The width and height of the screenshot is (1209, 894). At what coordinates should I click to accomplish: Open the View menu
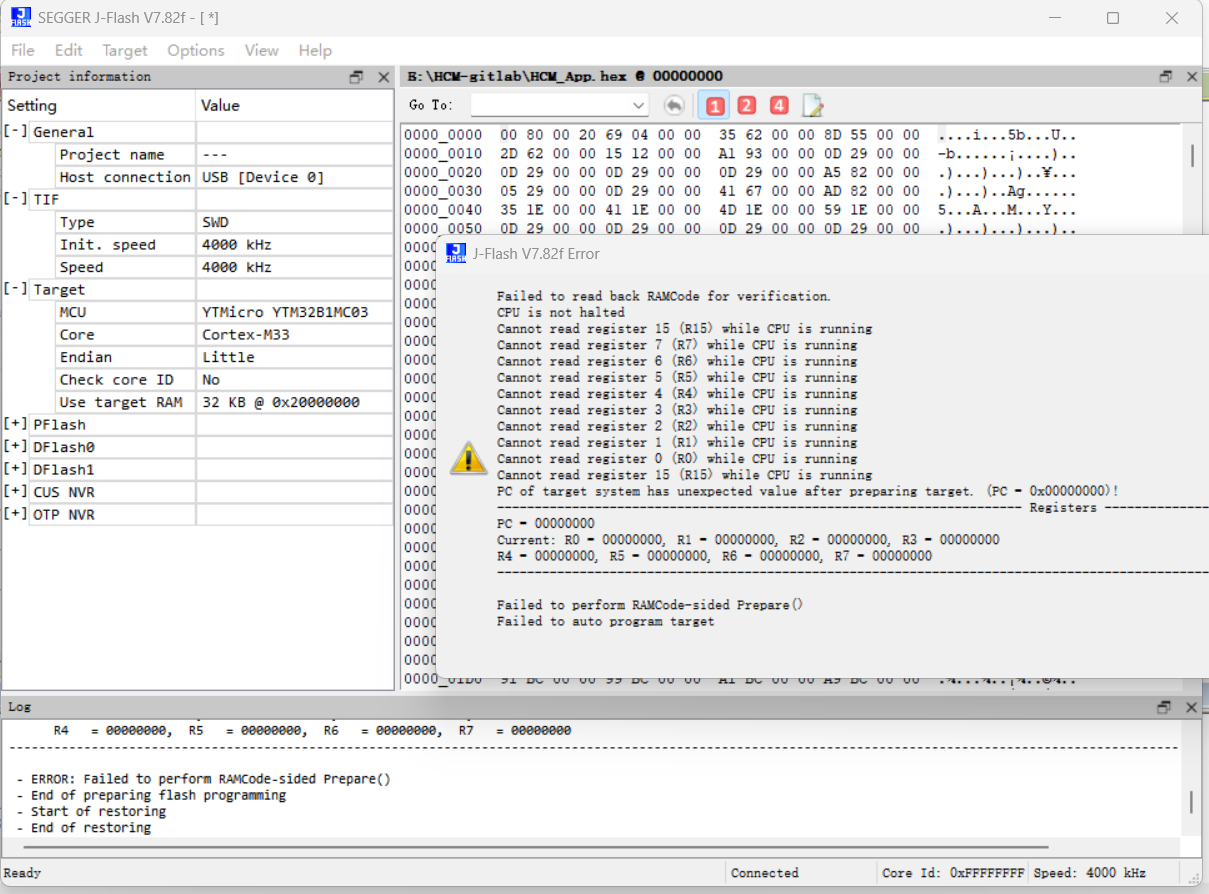[x=262, y=50]
